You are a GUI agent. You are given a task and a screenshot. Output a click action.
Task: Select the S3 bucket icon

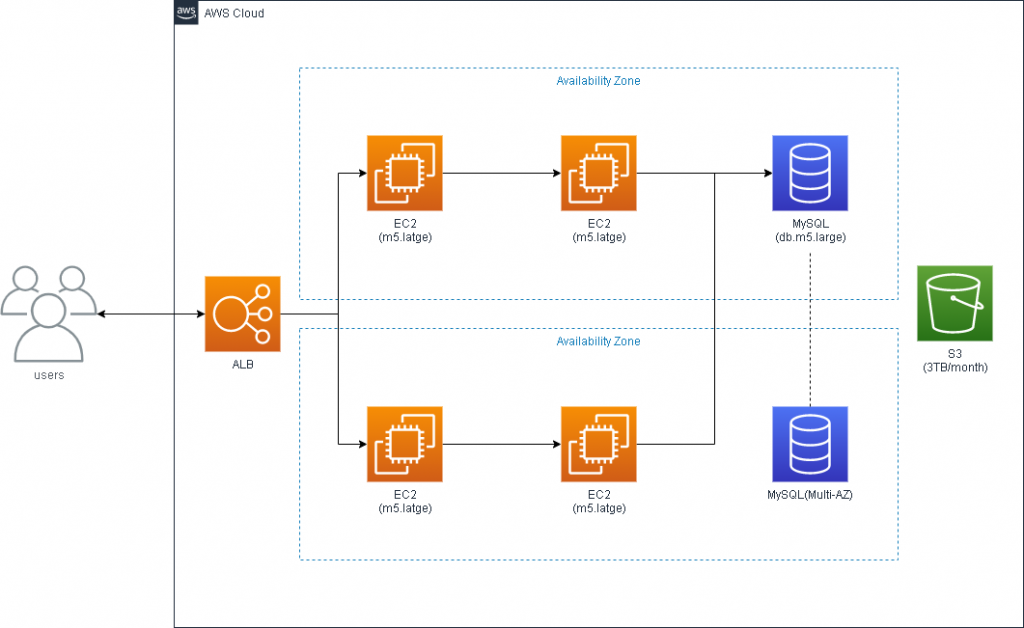(x=955, y=304)
